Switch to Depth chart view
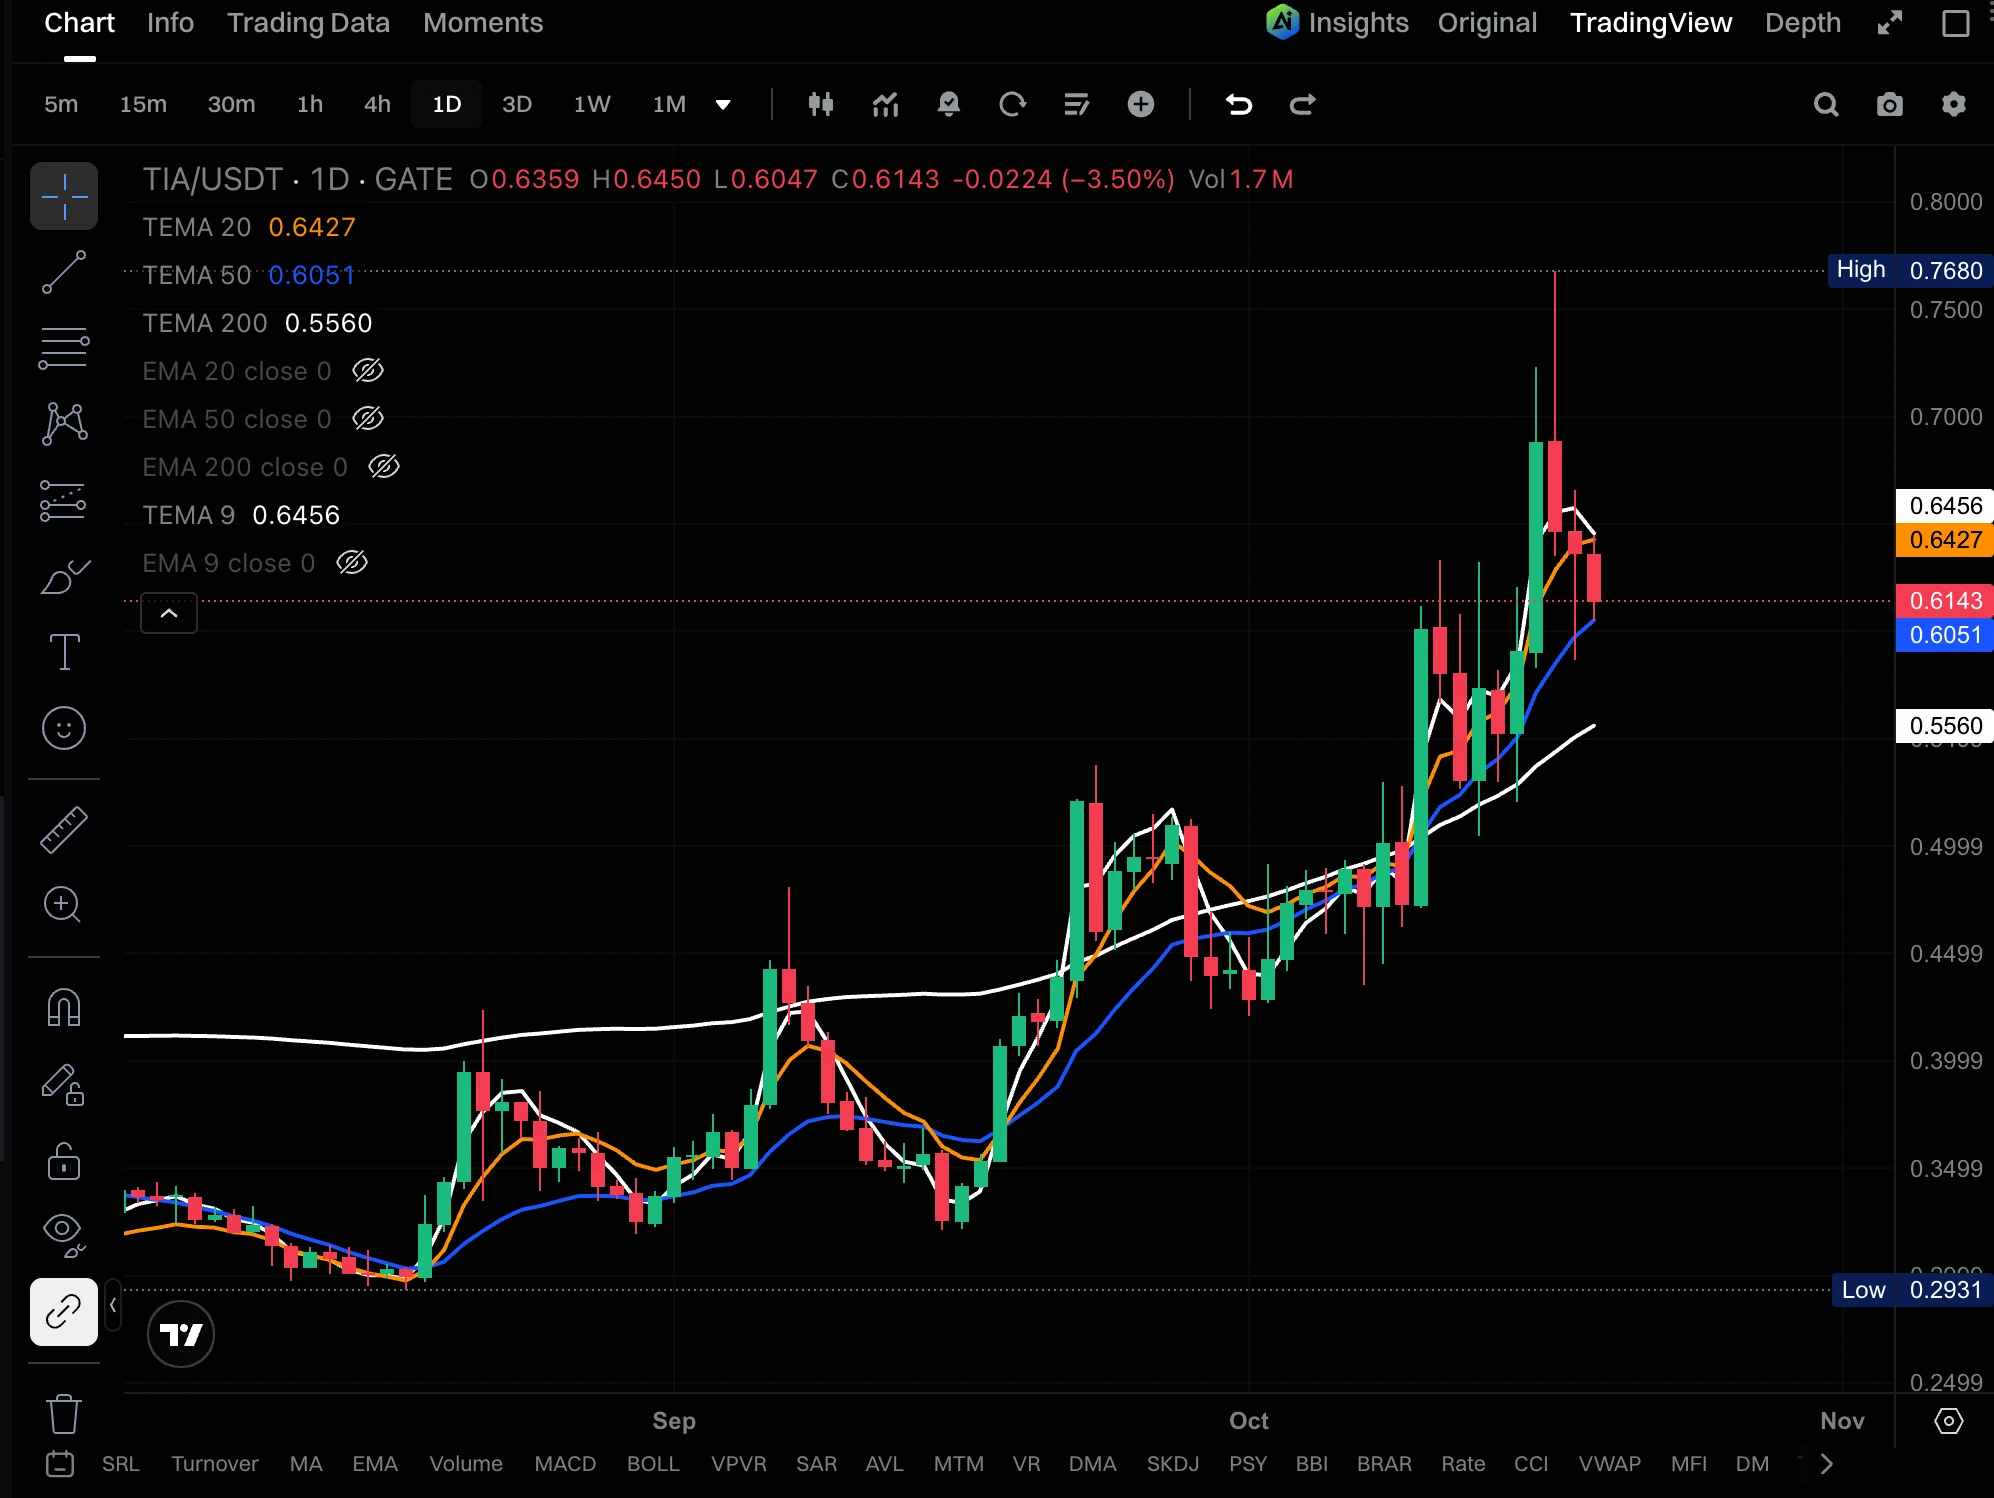1994x1498 pixels. [1803, 23]
